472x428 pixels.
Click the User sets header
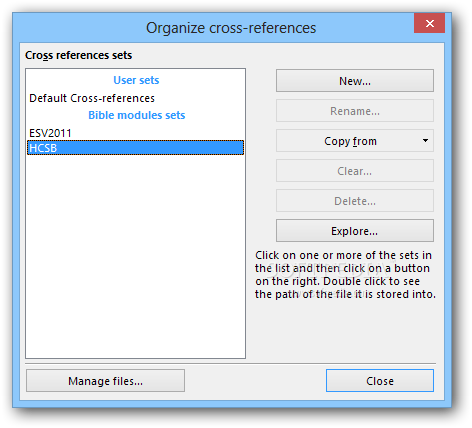[x=136, y=80]
